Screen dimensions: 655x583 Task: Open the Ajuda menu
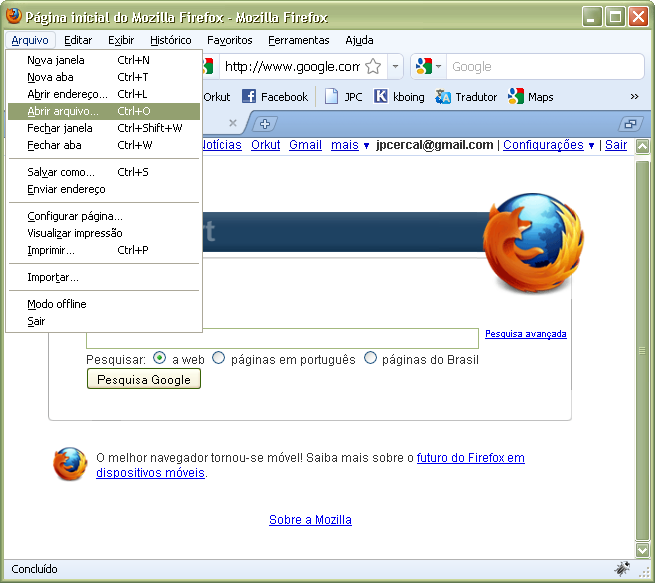(x=359, y=40)
